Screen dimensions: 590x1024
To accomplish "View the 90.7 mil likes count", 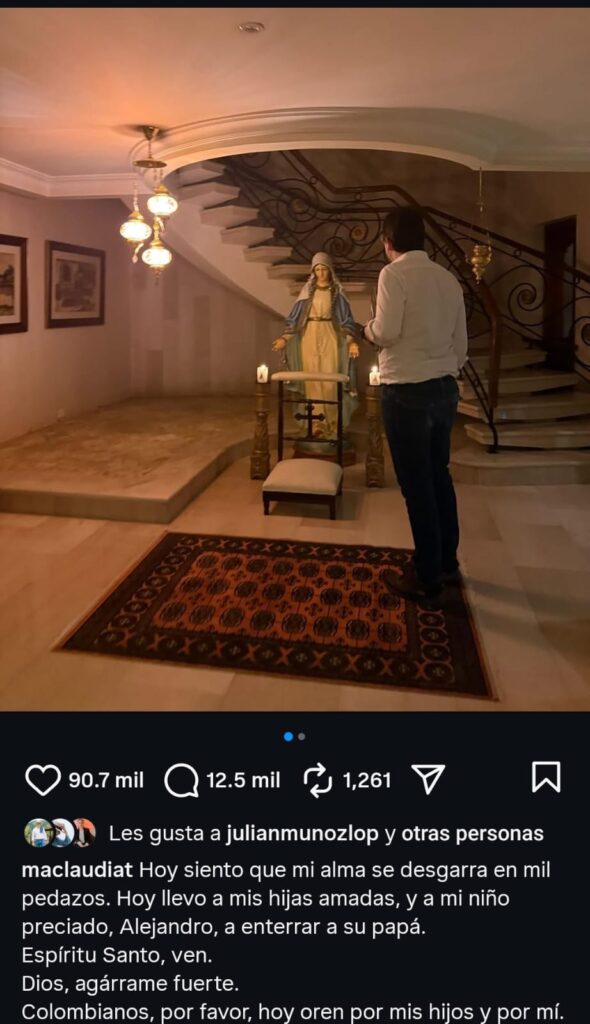I will (106, 780).
